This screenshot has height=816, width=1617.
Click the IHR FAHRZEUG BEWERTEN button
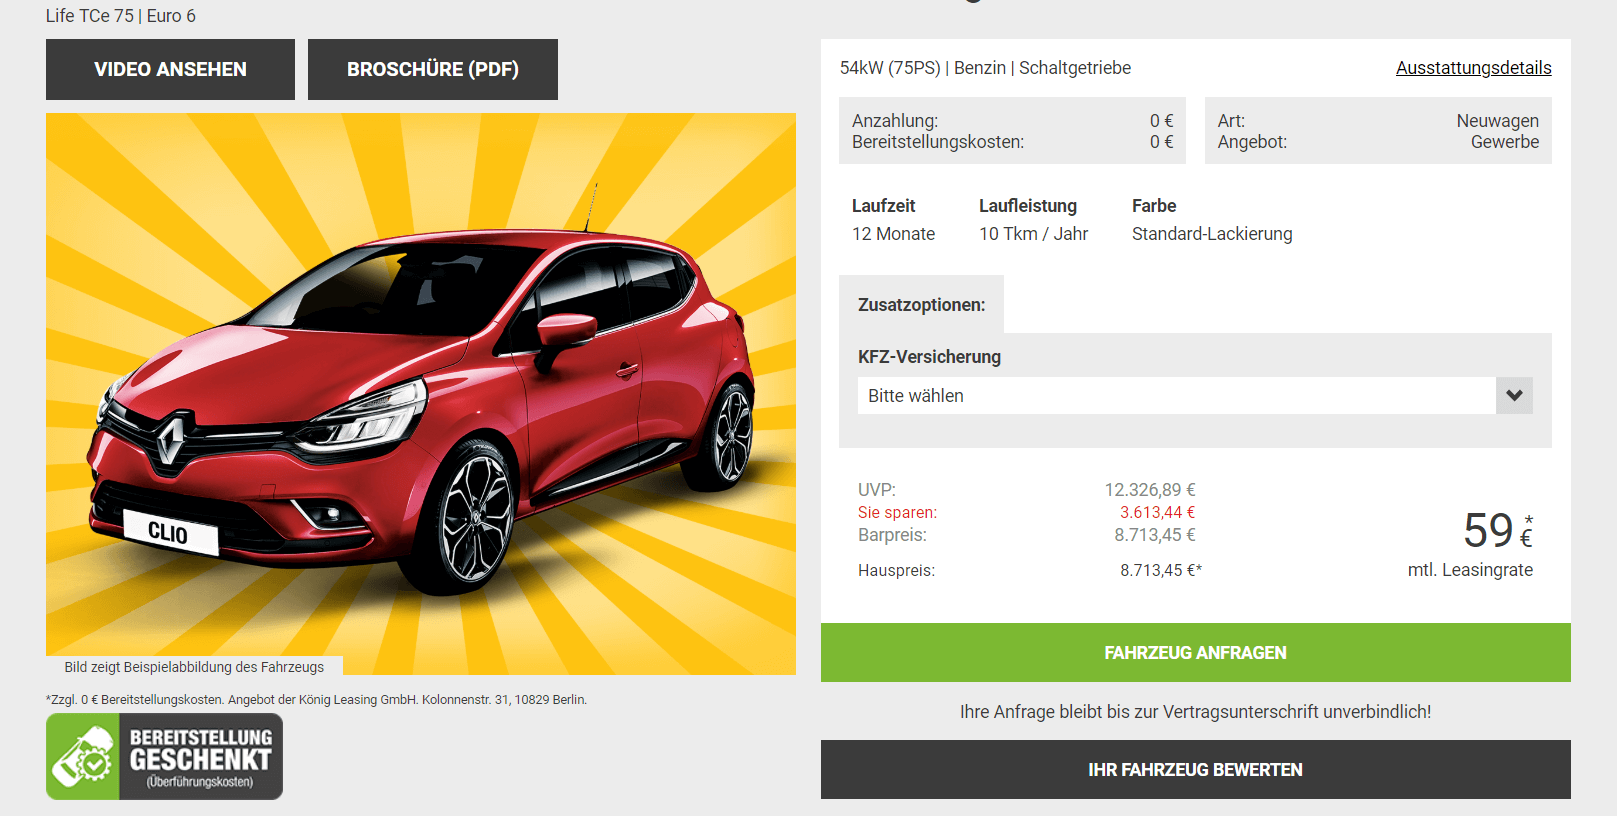tap(1196, 770)
